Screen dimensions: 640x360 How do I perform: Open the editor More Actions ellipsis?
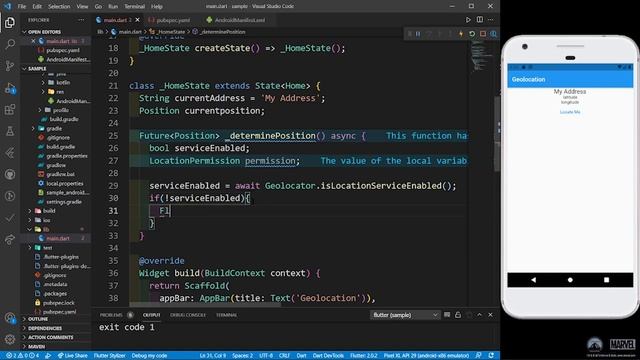491,20
